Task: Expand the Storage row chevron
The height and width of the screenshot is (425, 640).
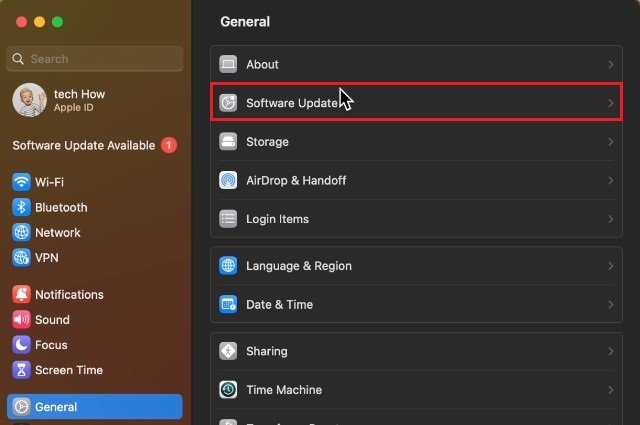Action: click(611, 142)
